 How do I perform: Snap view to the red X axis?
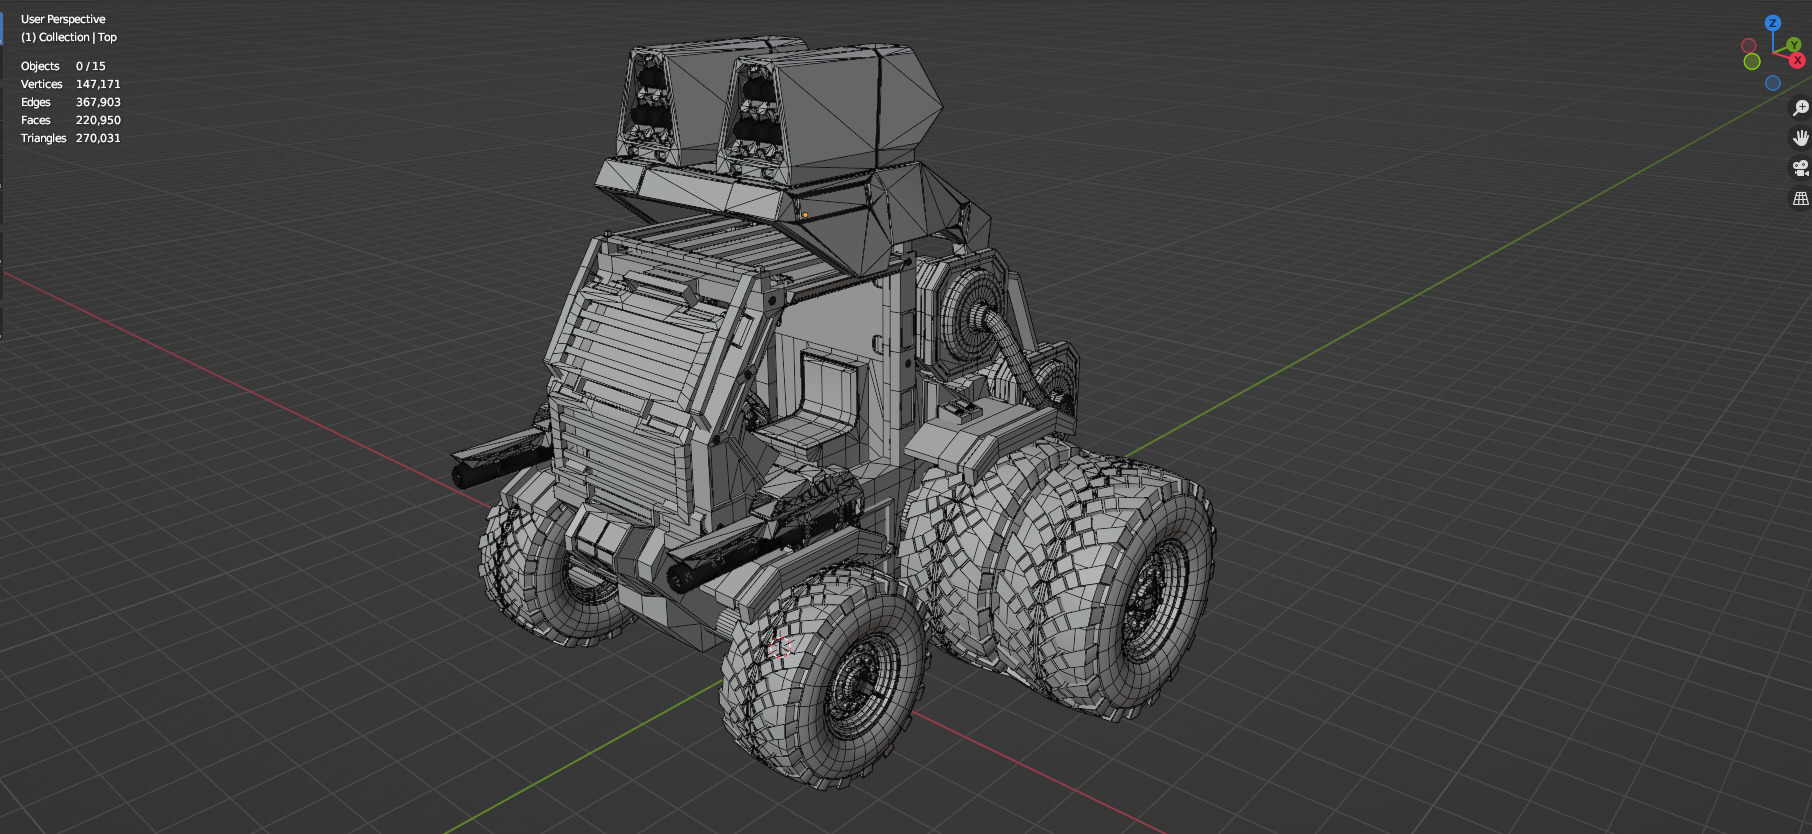(1797, 60)
